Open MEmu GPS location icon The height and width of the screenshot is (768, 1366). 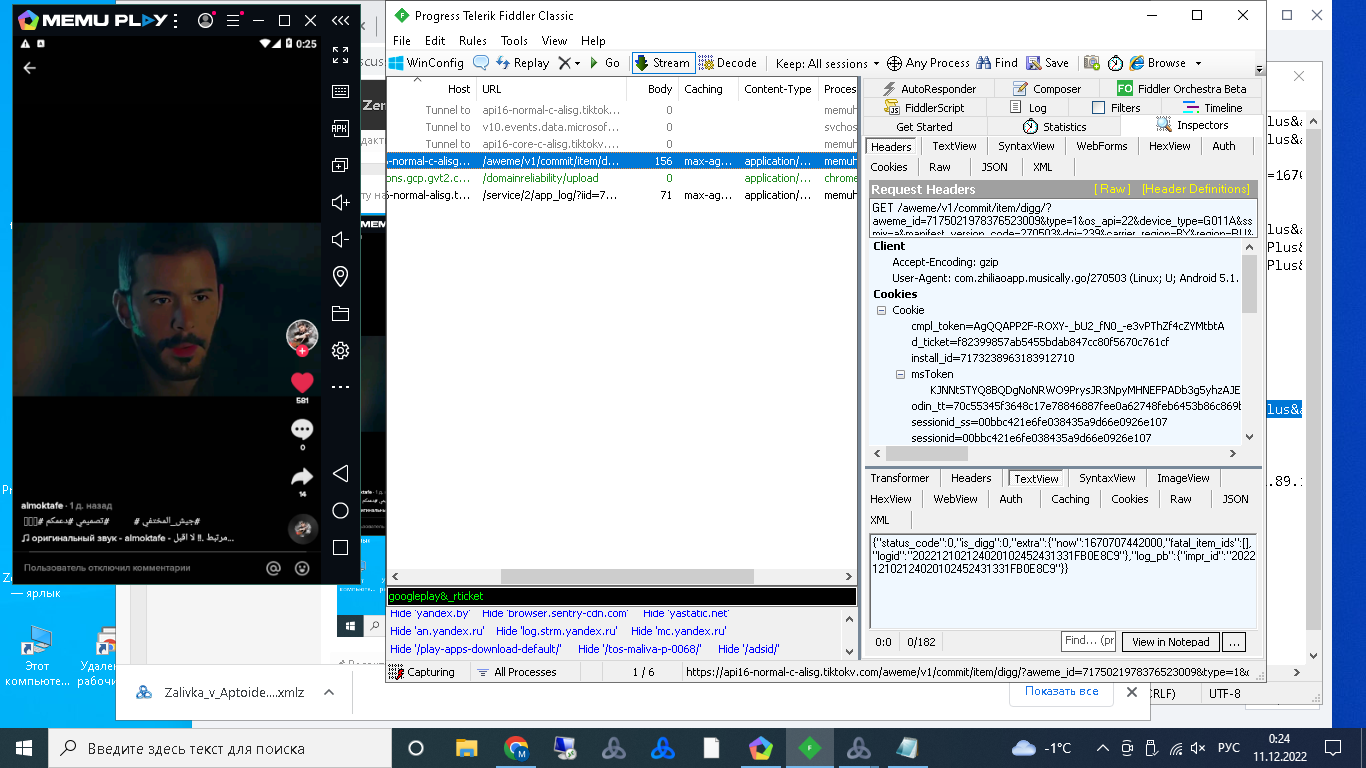click(340, 276)
